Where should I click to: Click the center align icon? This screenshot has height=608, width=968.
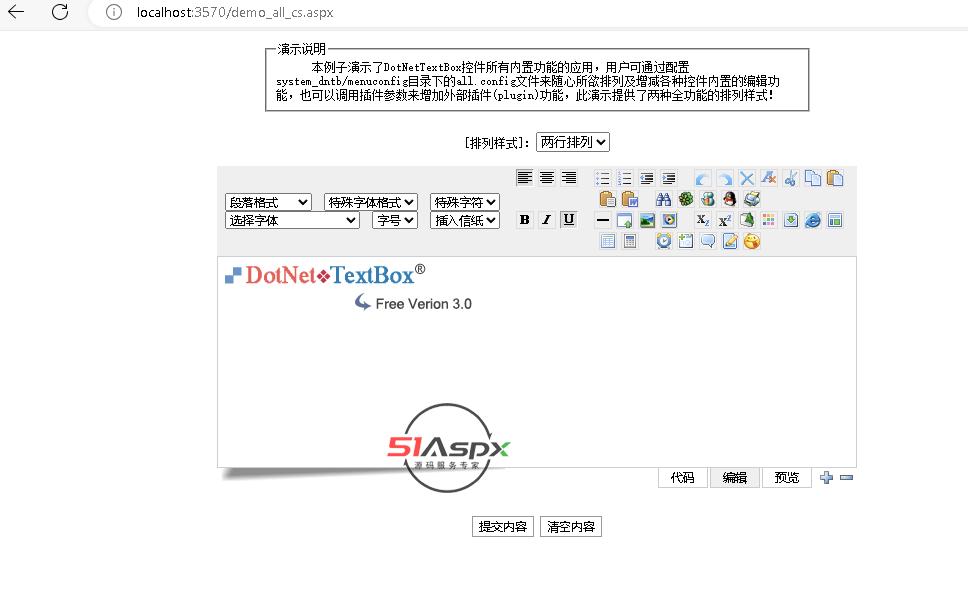(546, 178)
